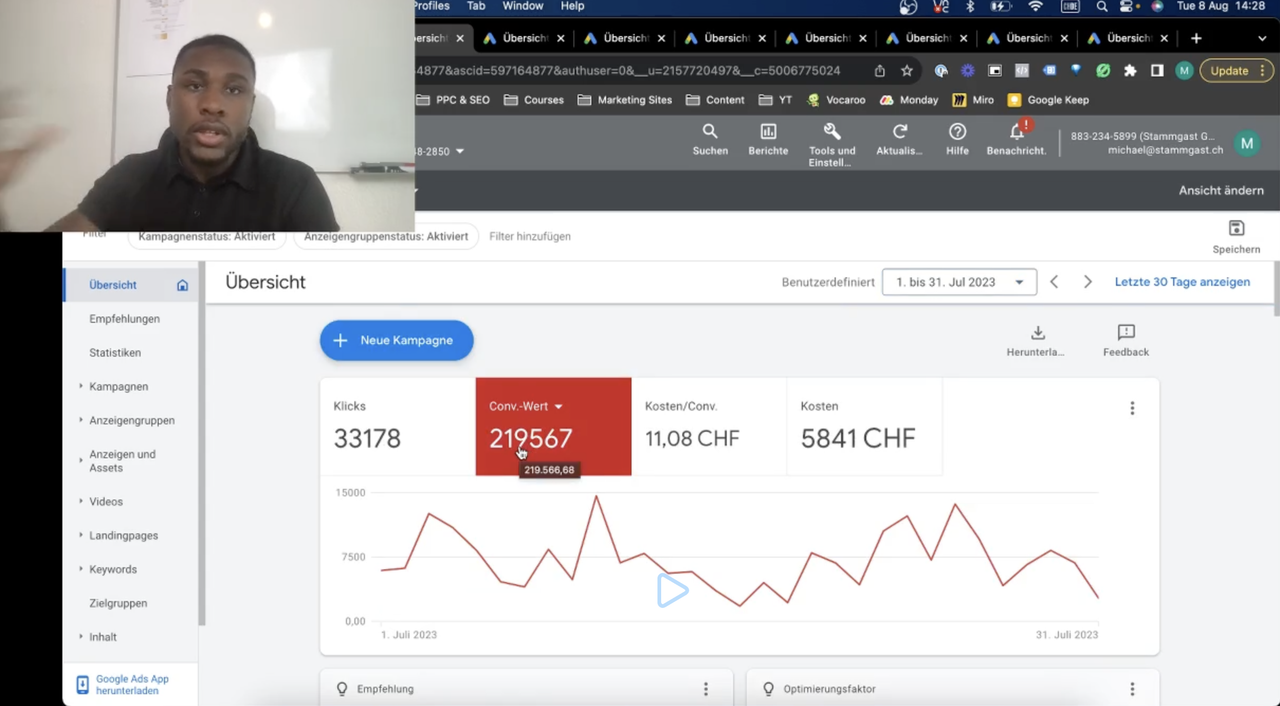This screenshot has height=706, width=1280.
Task: Open the Benachricht. notification bell
Action: pyautogui.click(x=1017, y=131)
